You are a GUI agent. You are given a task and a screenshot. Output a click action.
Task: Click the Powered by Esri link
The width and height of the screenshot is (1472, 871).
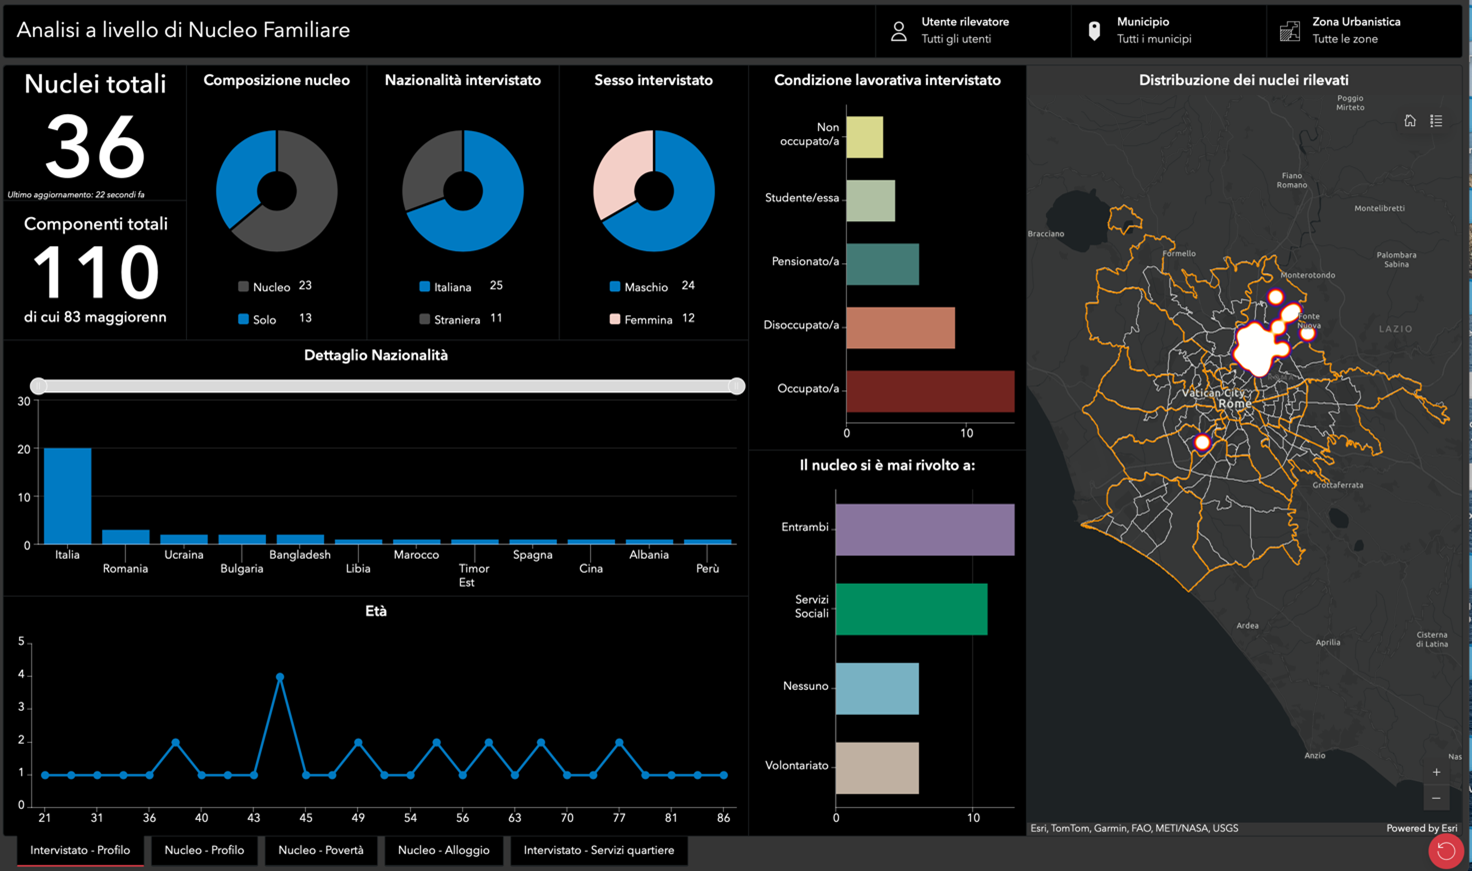pos(1421,828)
